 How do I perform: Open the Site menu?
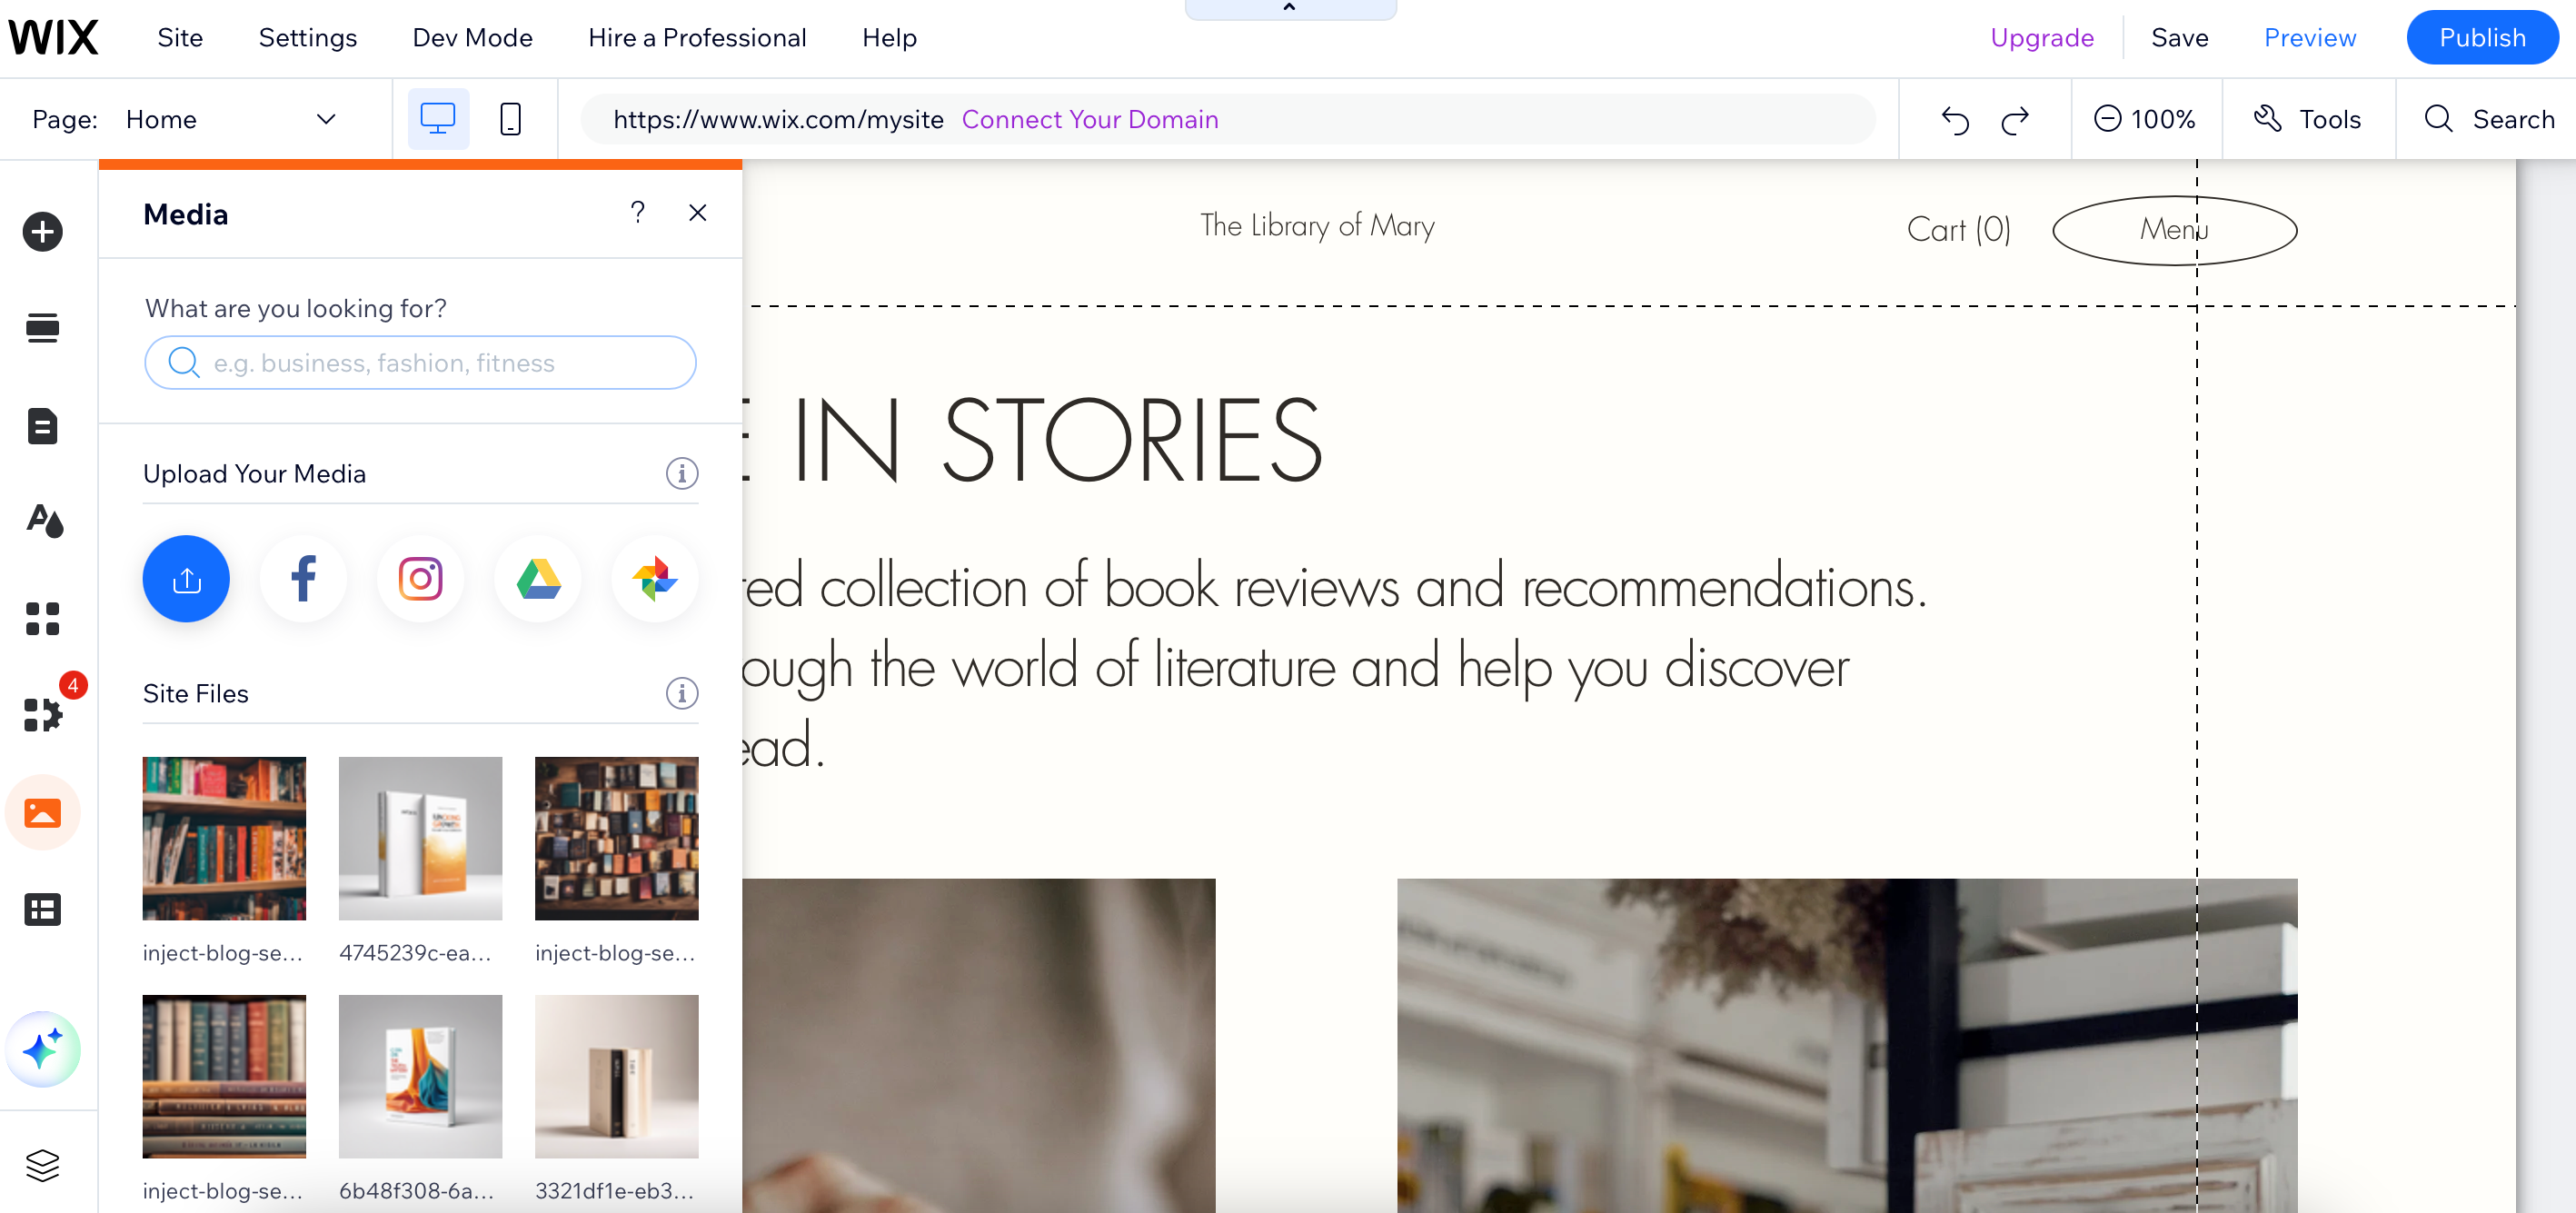pyautogui.click(x=180, y=38)
